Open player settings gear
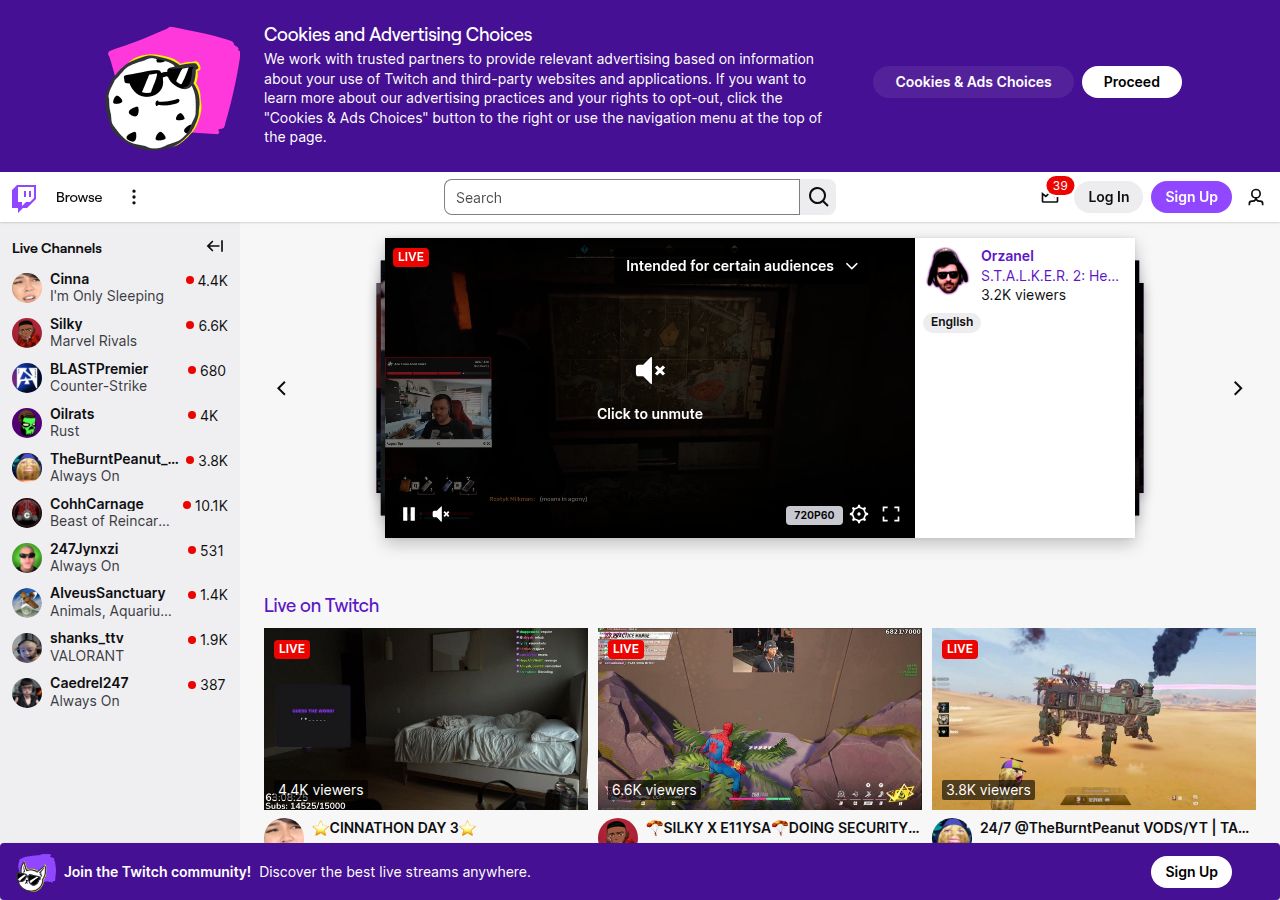1280x900 pixels. point(859,514)
